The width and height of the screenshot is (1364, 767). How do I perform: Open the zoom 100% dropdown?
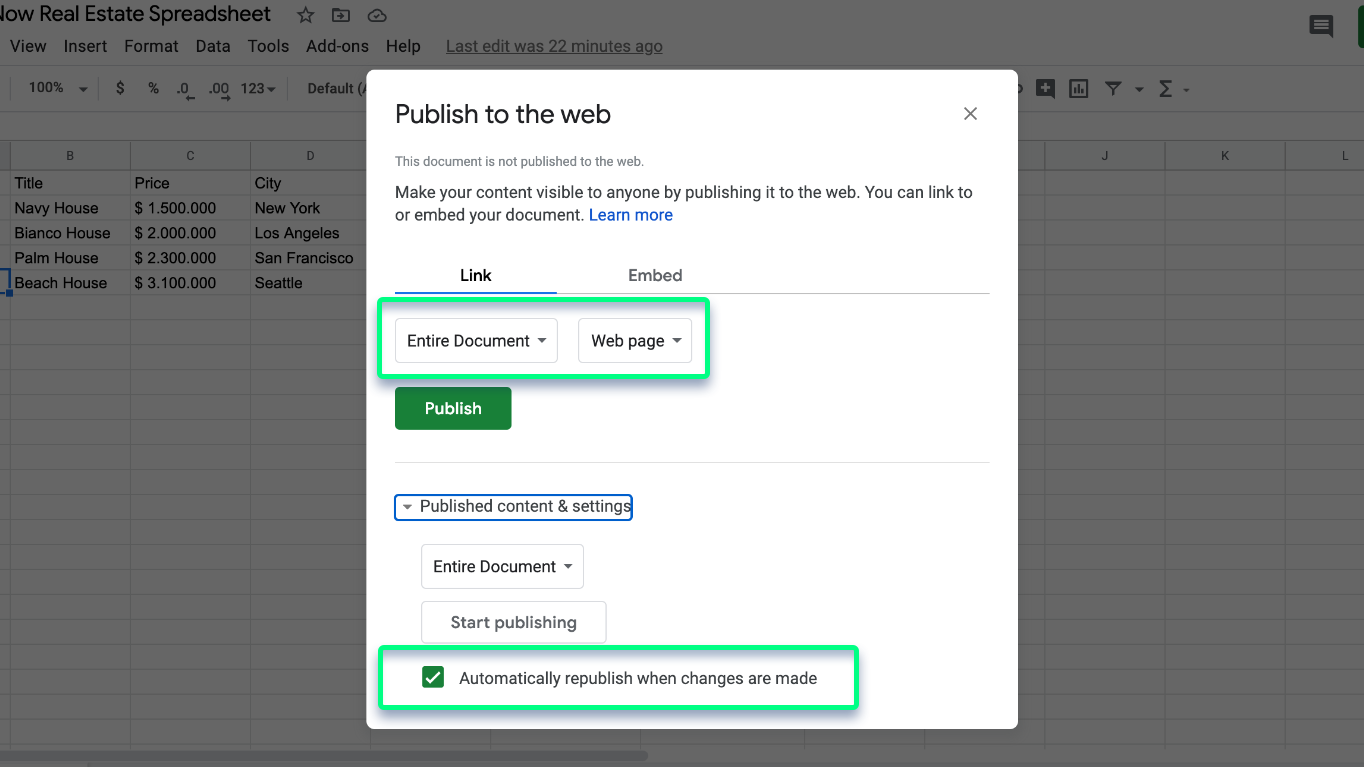[x=58, y=88]
